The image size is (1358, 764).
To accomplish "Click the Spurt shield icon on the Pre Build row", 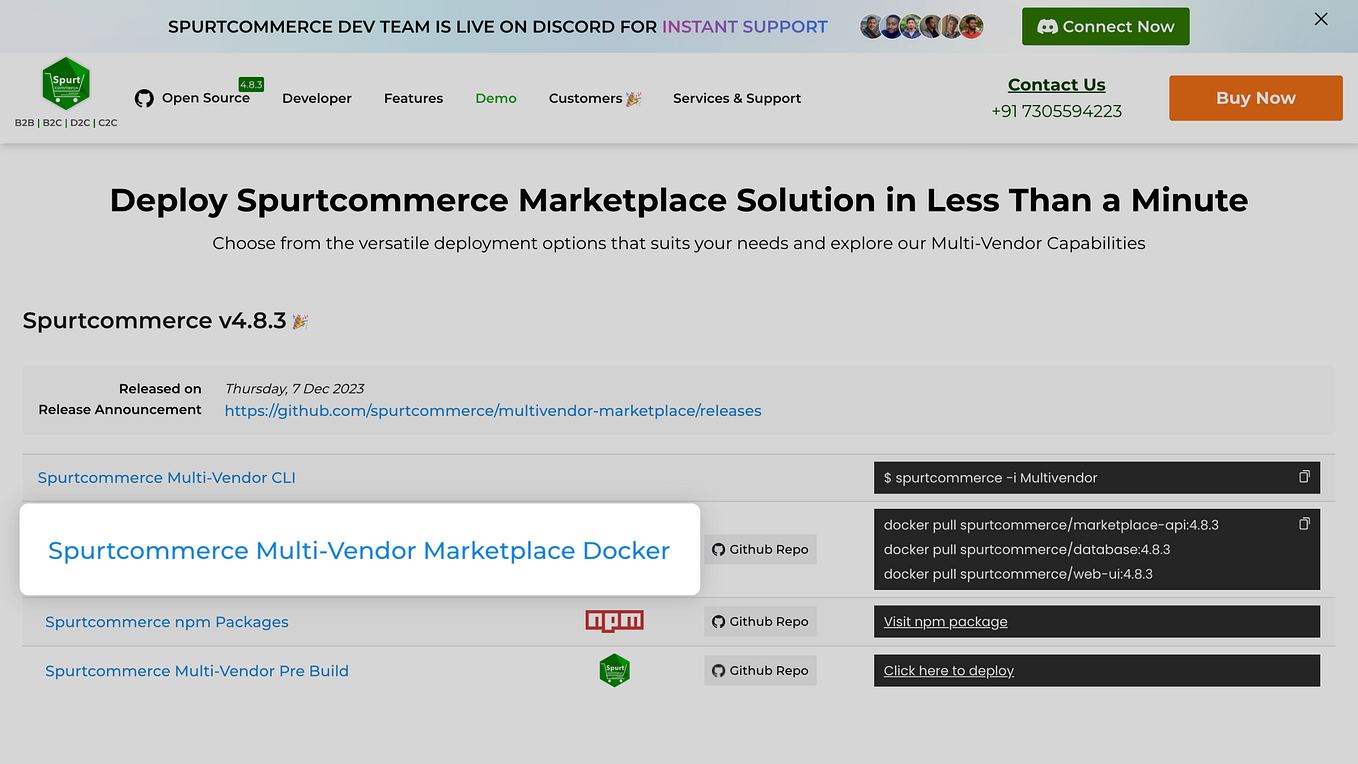I will (x=614, y=670).
